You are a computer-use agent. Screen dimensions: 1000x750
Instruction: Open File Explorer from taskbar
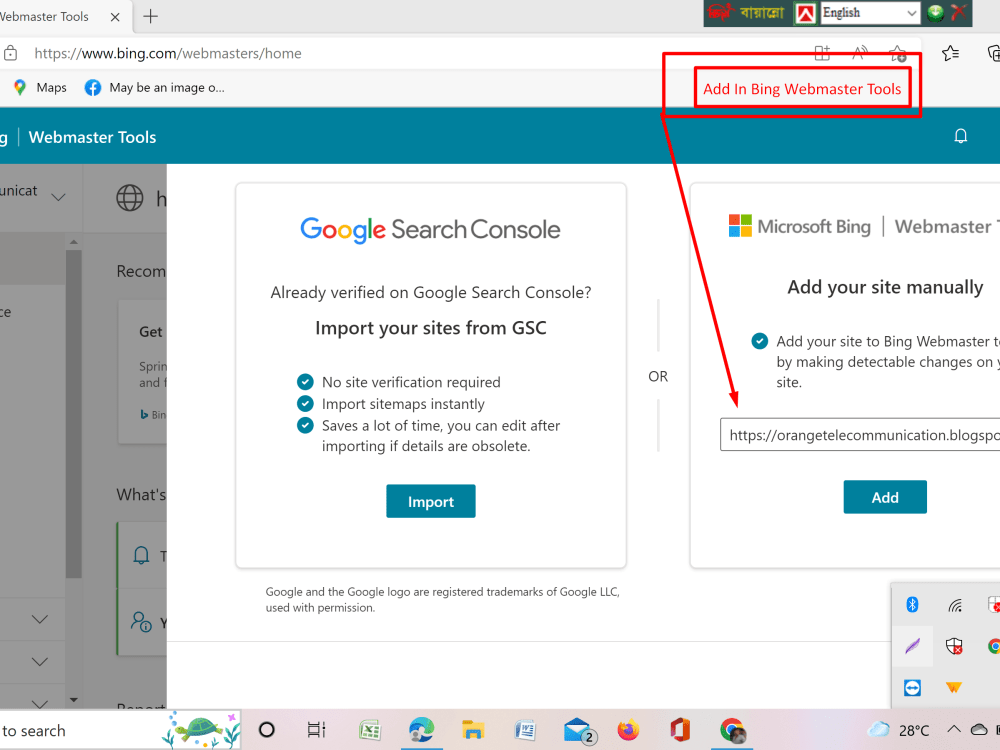pos(473,730)
